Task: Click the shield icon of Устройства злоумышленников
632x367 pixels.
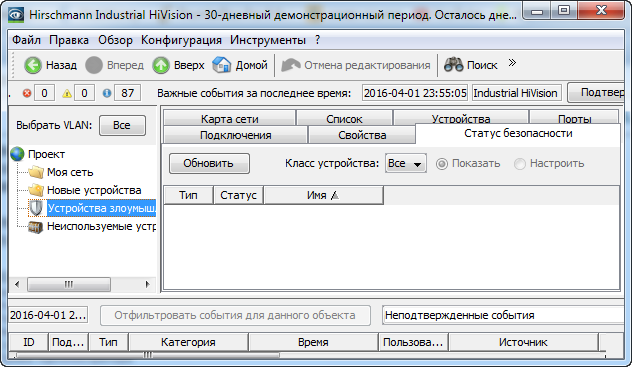Action: 36,208
